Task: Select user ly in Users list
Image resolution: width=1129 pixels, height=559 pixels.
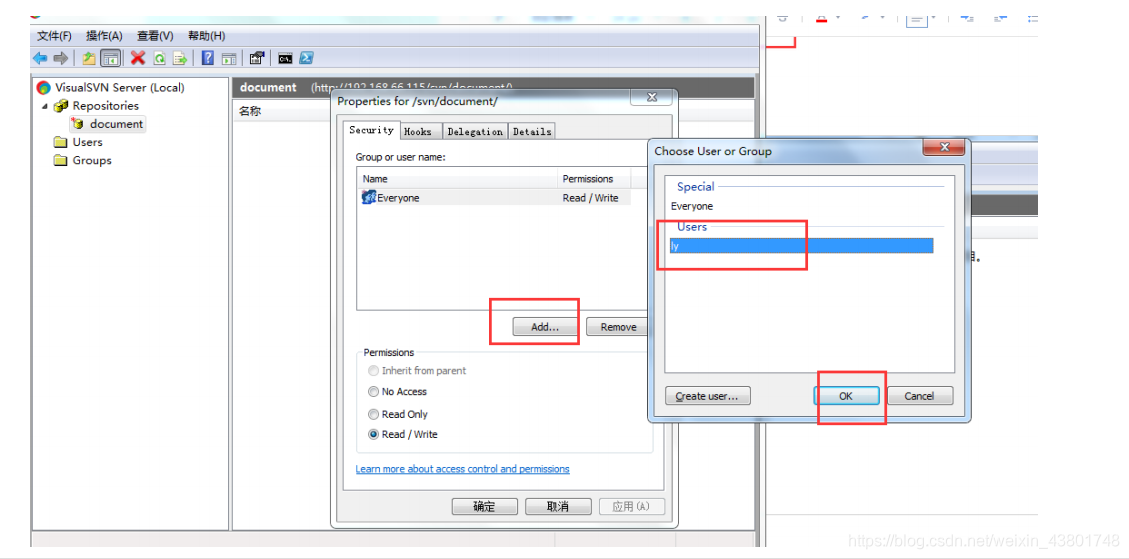Action: 801,246
